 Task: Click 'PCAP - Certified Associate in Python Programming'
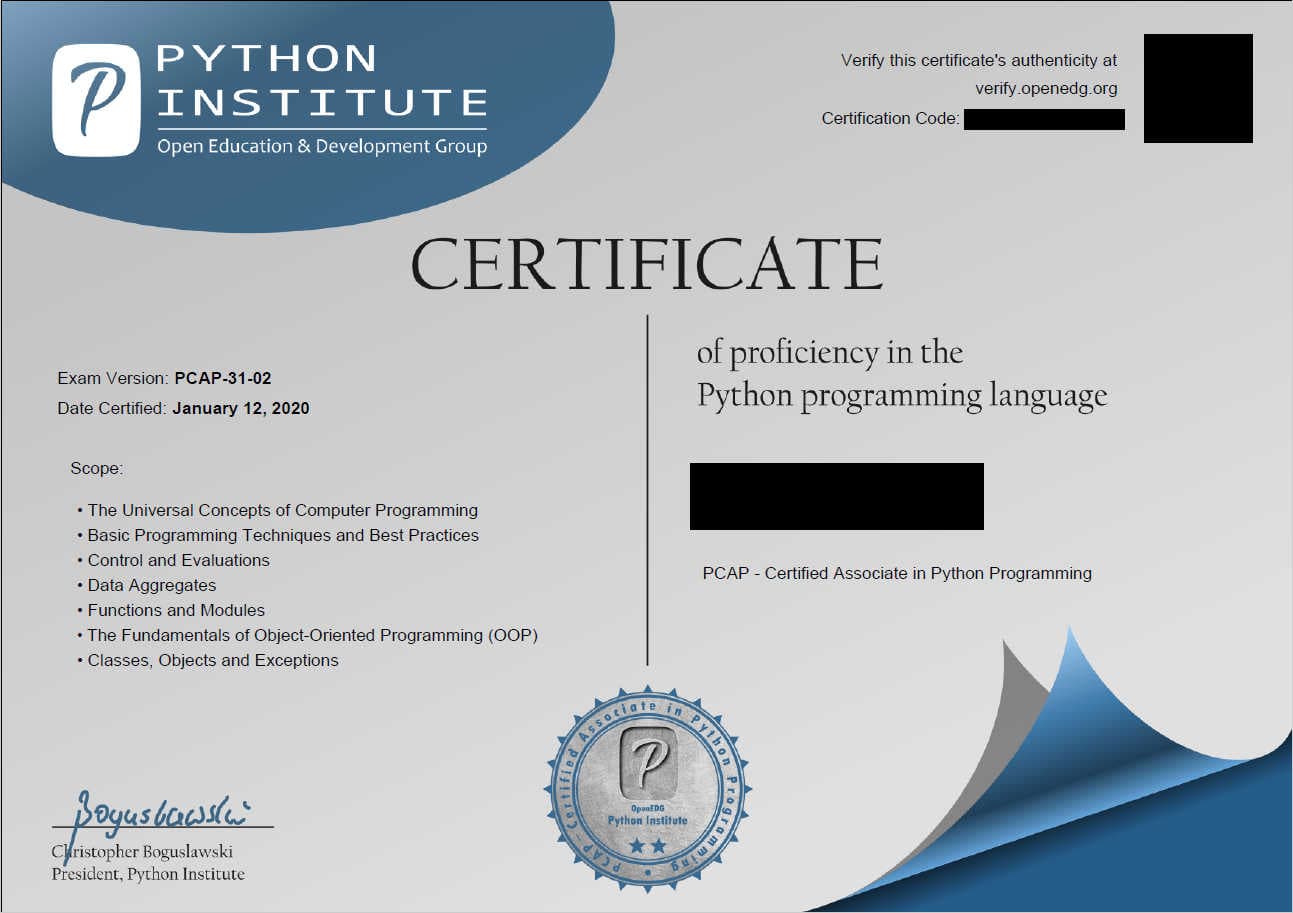(x=897, y=573)
